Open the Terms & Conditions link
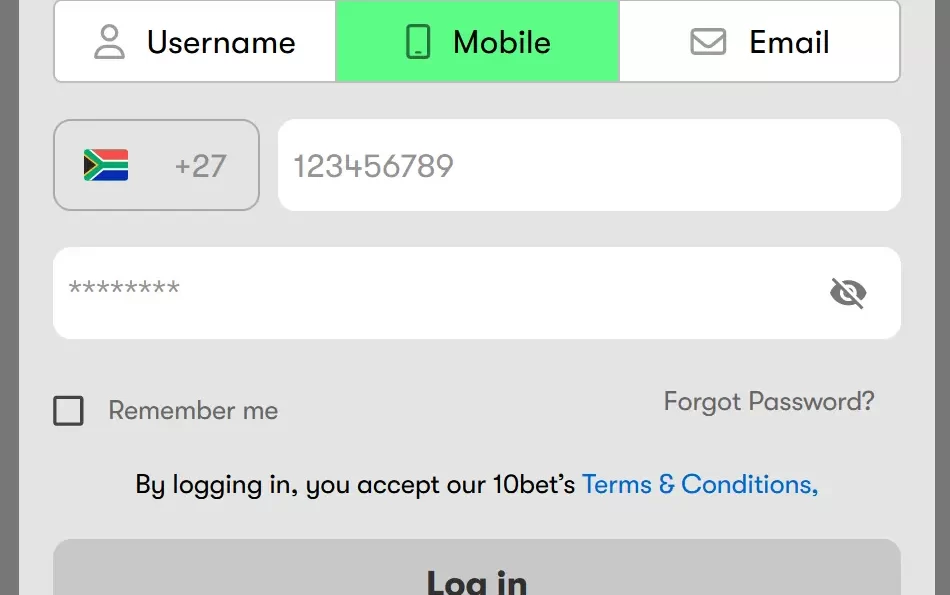Screen dimensions: 950x595 tap(699, 485)
